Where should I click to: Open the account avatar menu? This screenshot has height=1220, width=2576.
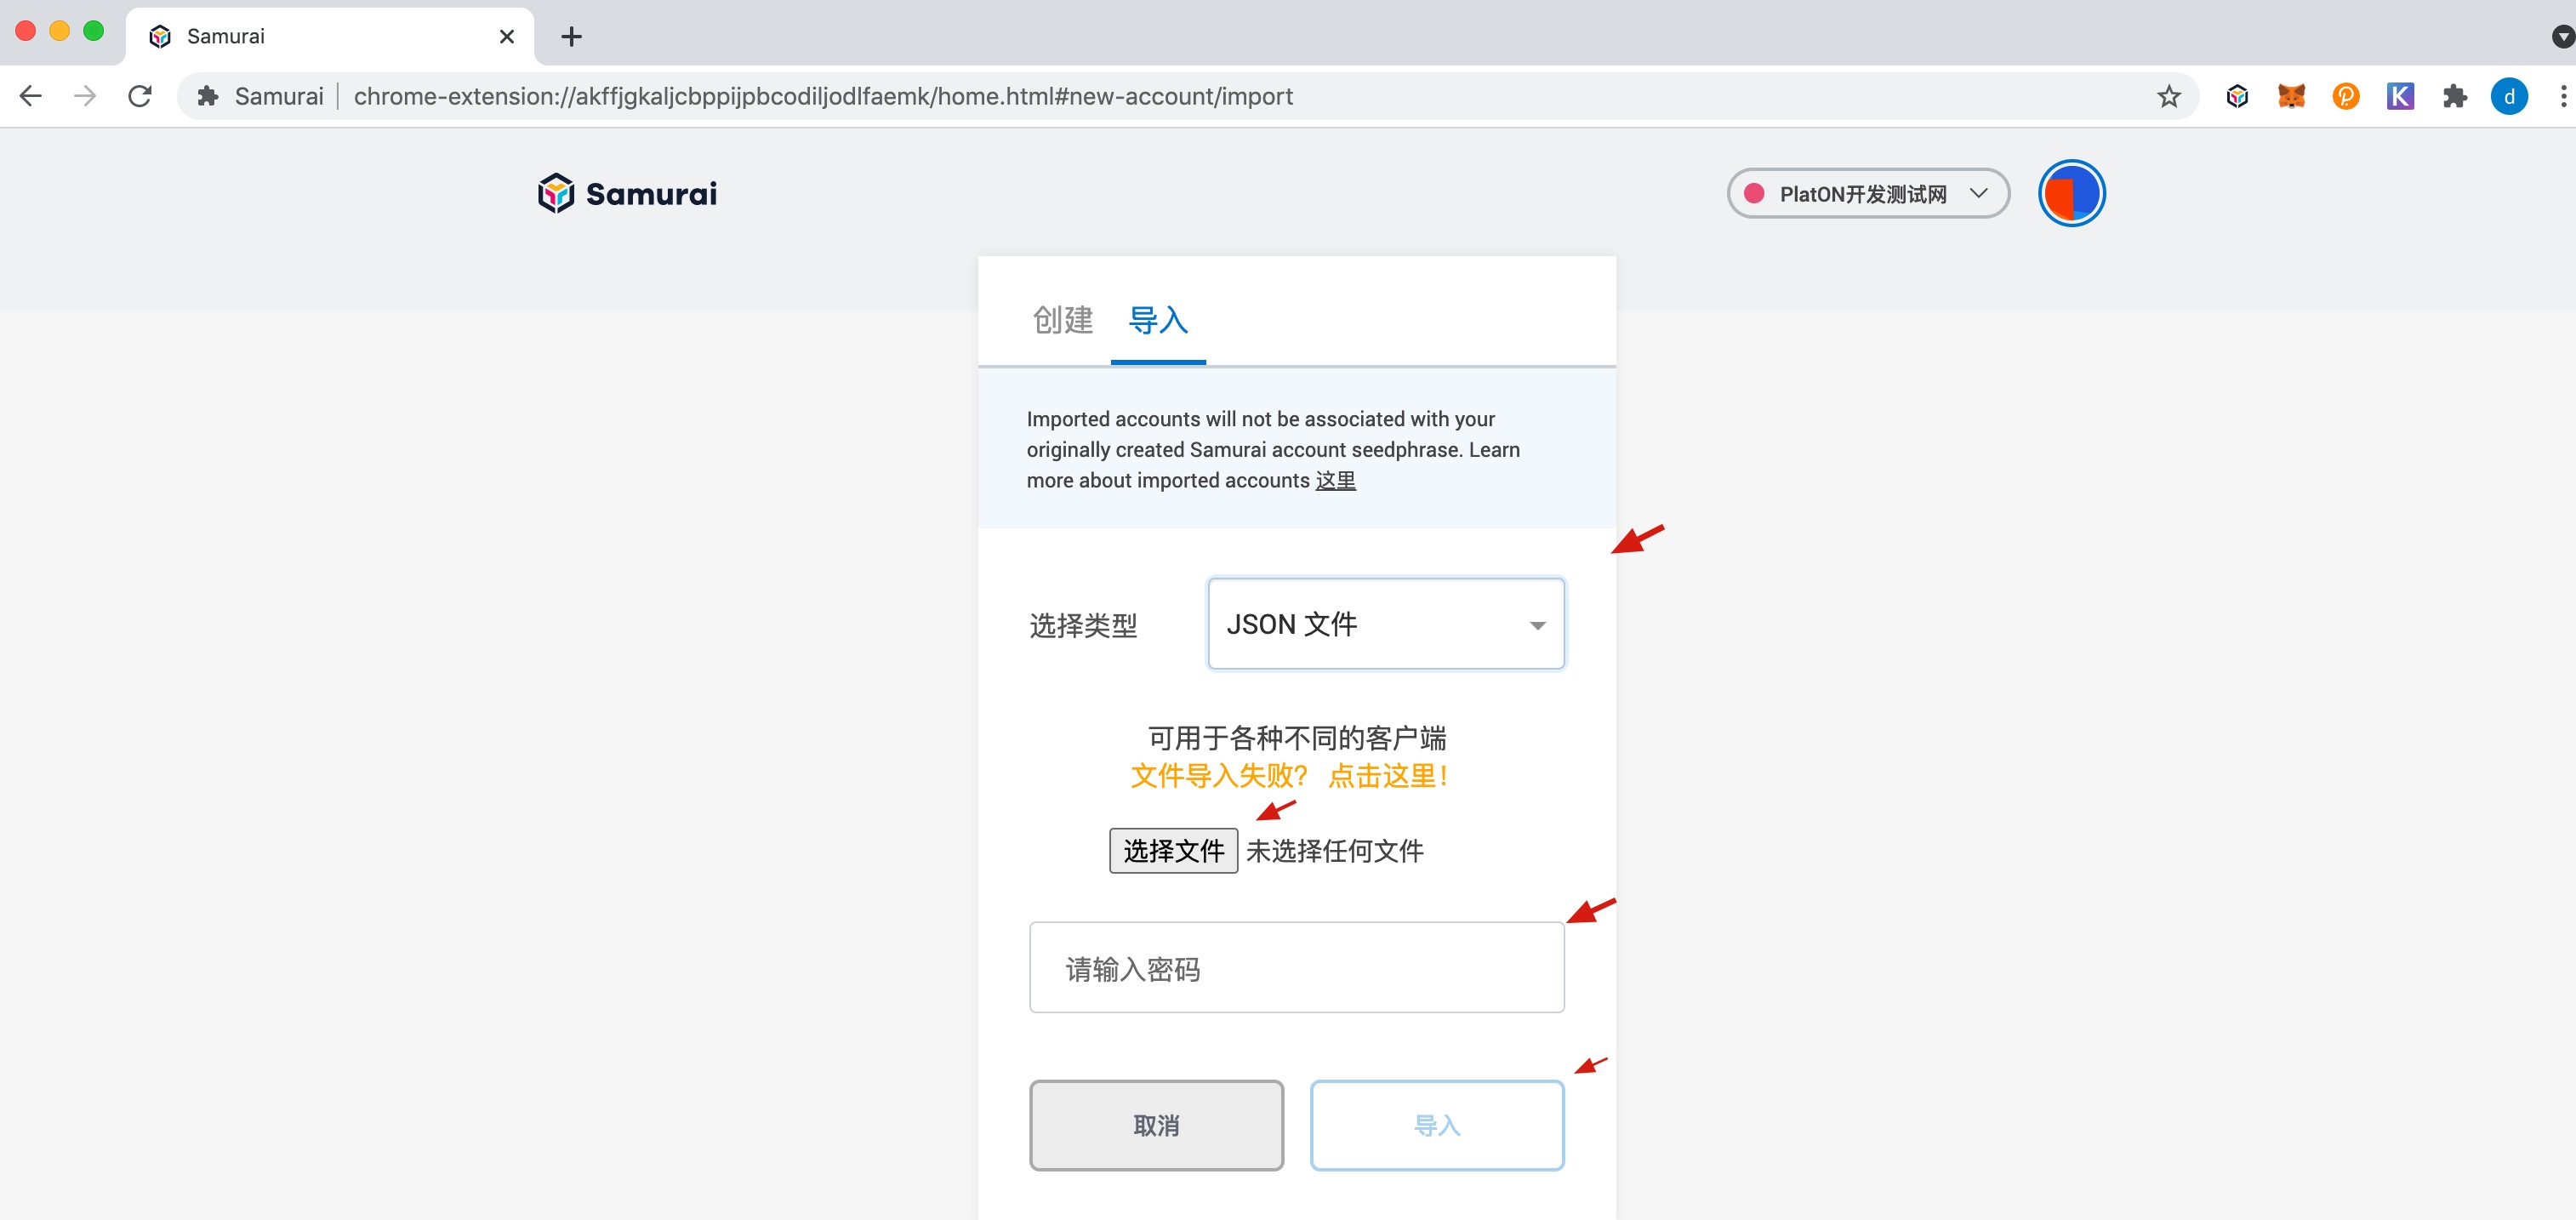[x=2071, y=193]
